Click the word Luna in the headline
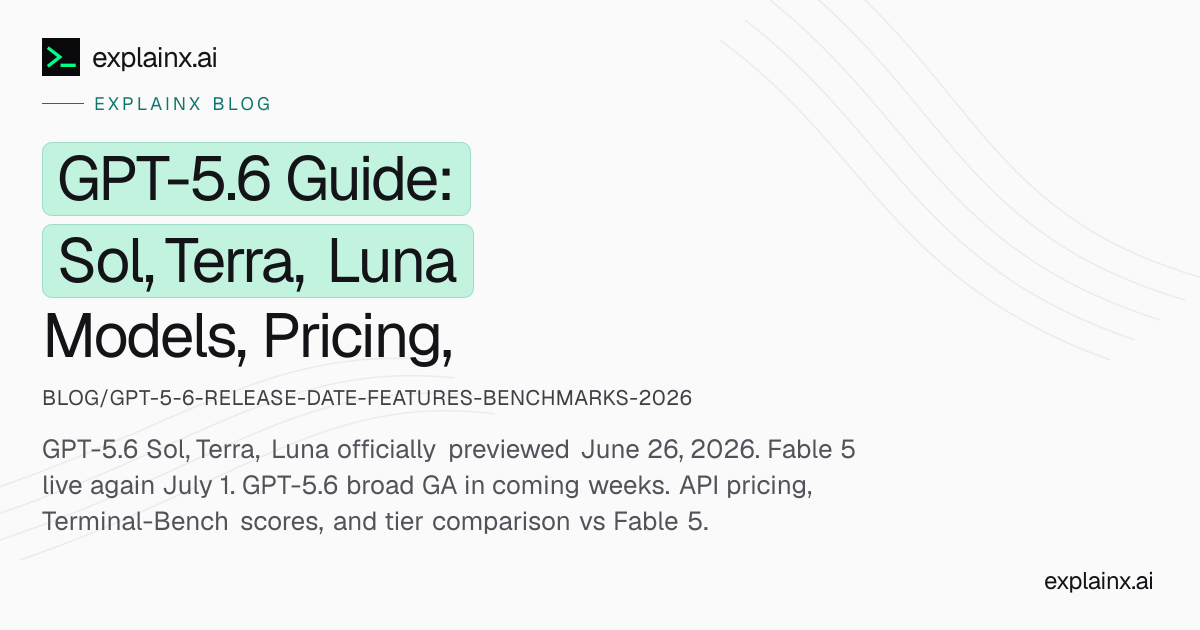Screen dimensions: 1200x630 point(392,261)
